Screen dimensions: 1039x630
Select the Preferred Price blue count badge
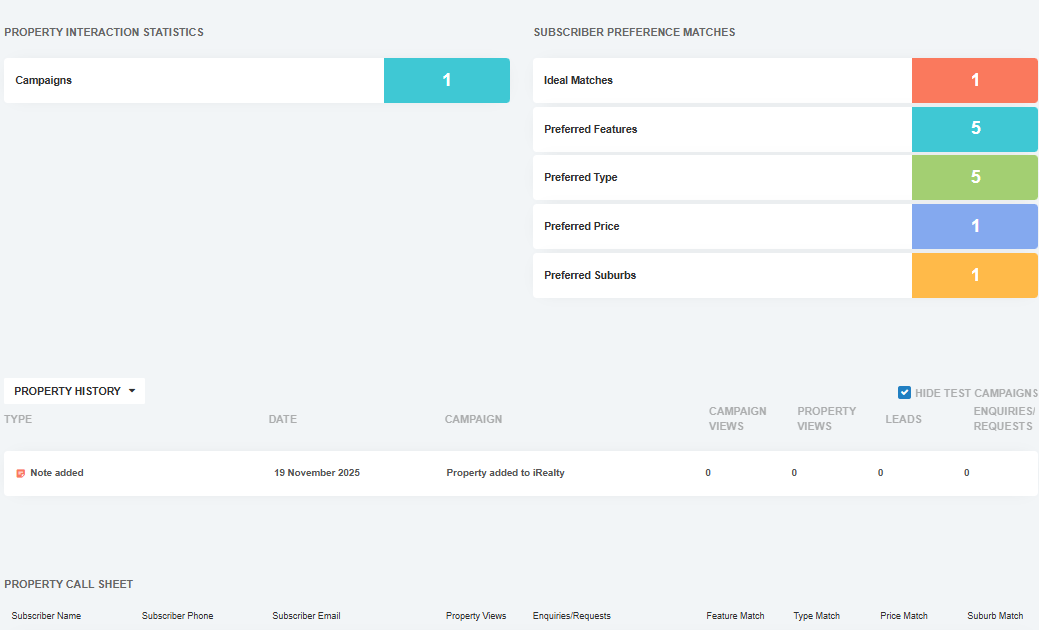point(974,226)
